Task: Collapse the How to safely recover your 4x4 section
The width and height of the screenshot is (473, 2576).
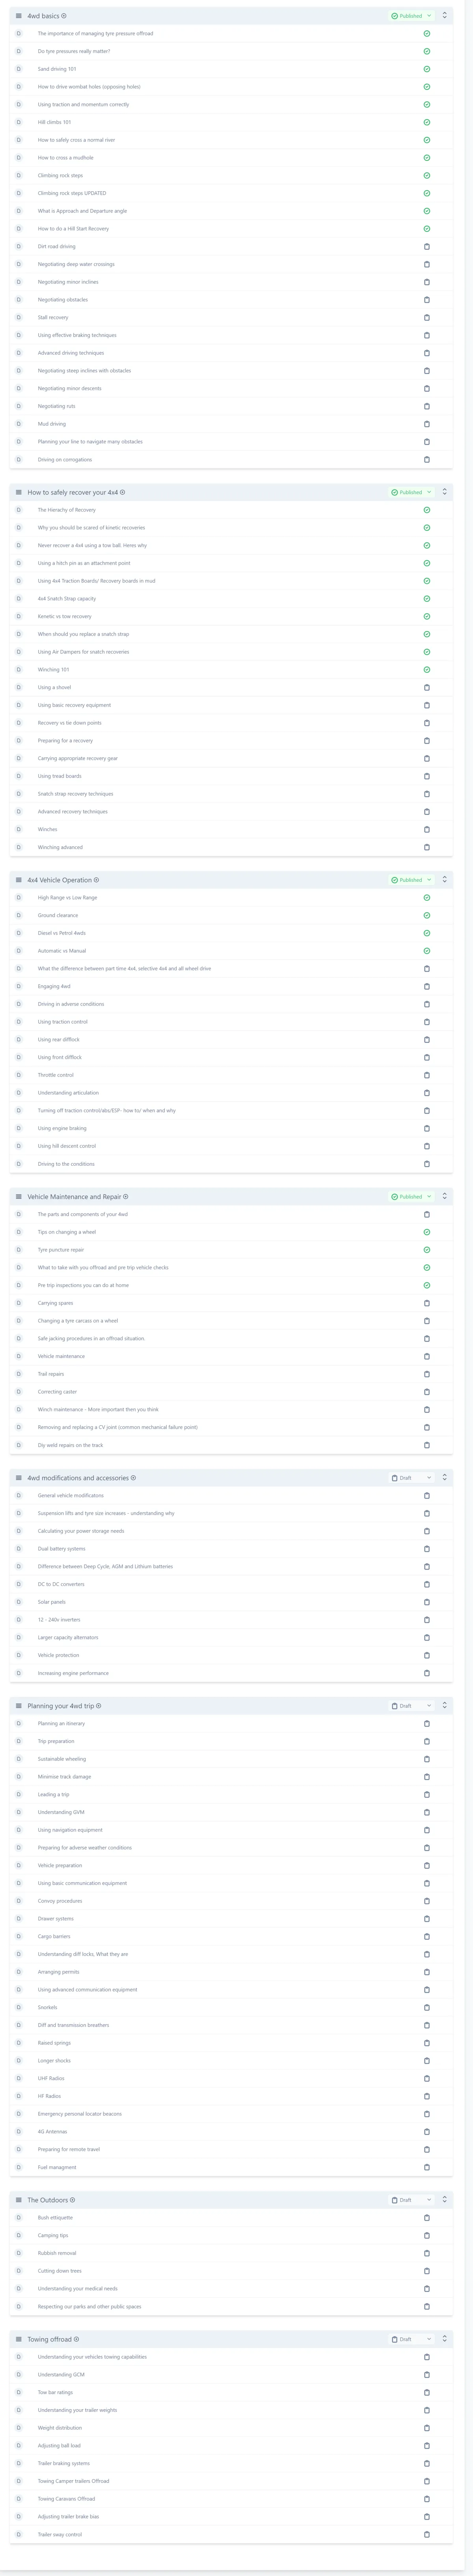Action: click(x=445, y=492)
